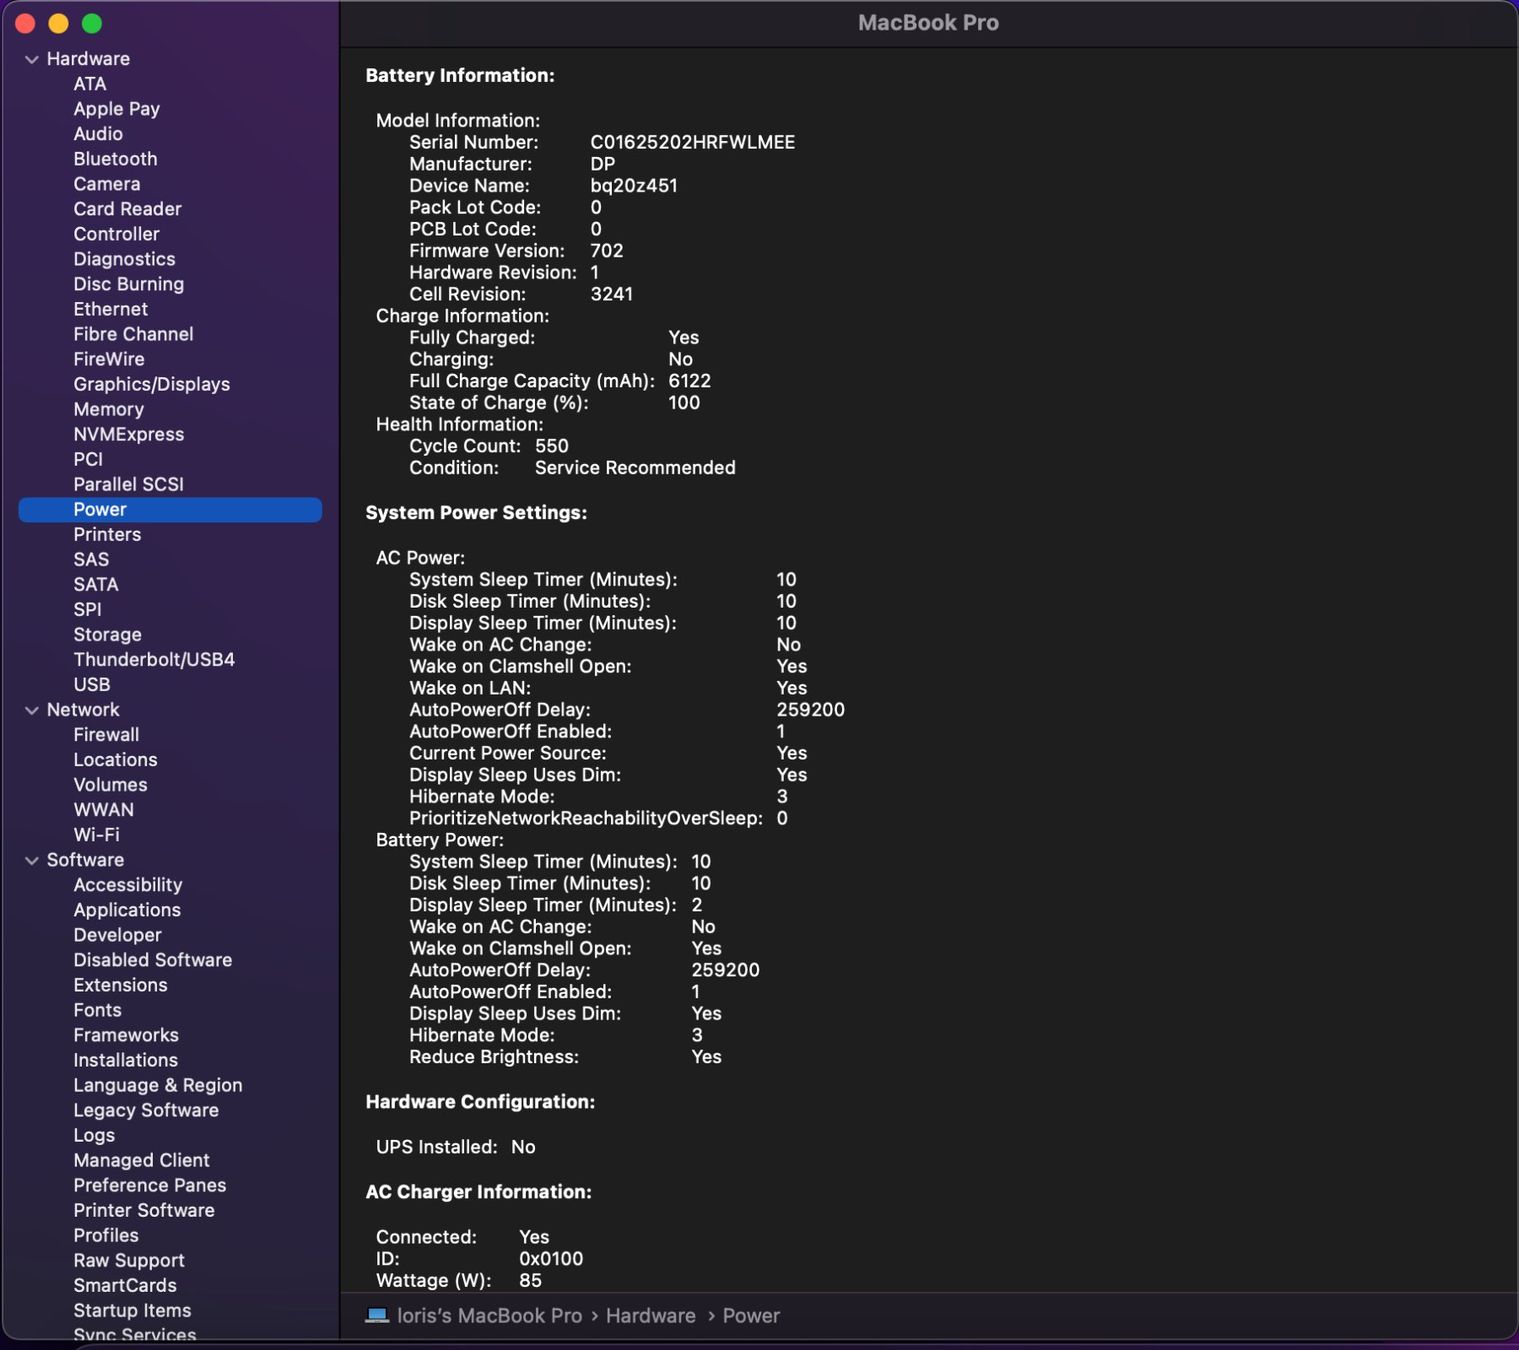Select Storage in the sidebar
Viewport: 1519px width, 1350px height.
[x=107, y=634]
